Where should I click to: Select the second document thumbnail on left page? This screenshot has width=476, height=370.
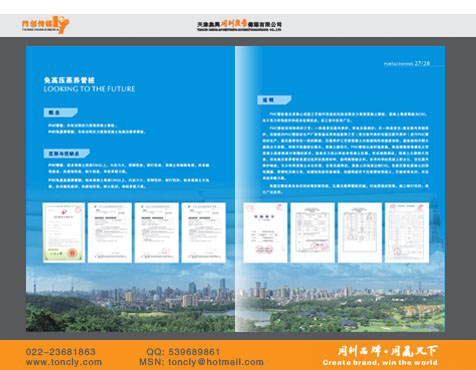(x=110, y=233)
